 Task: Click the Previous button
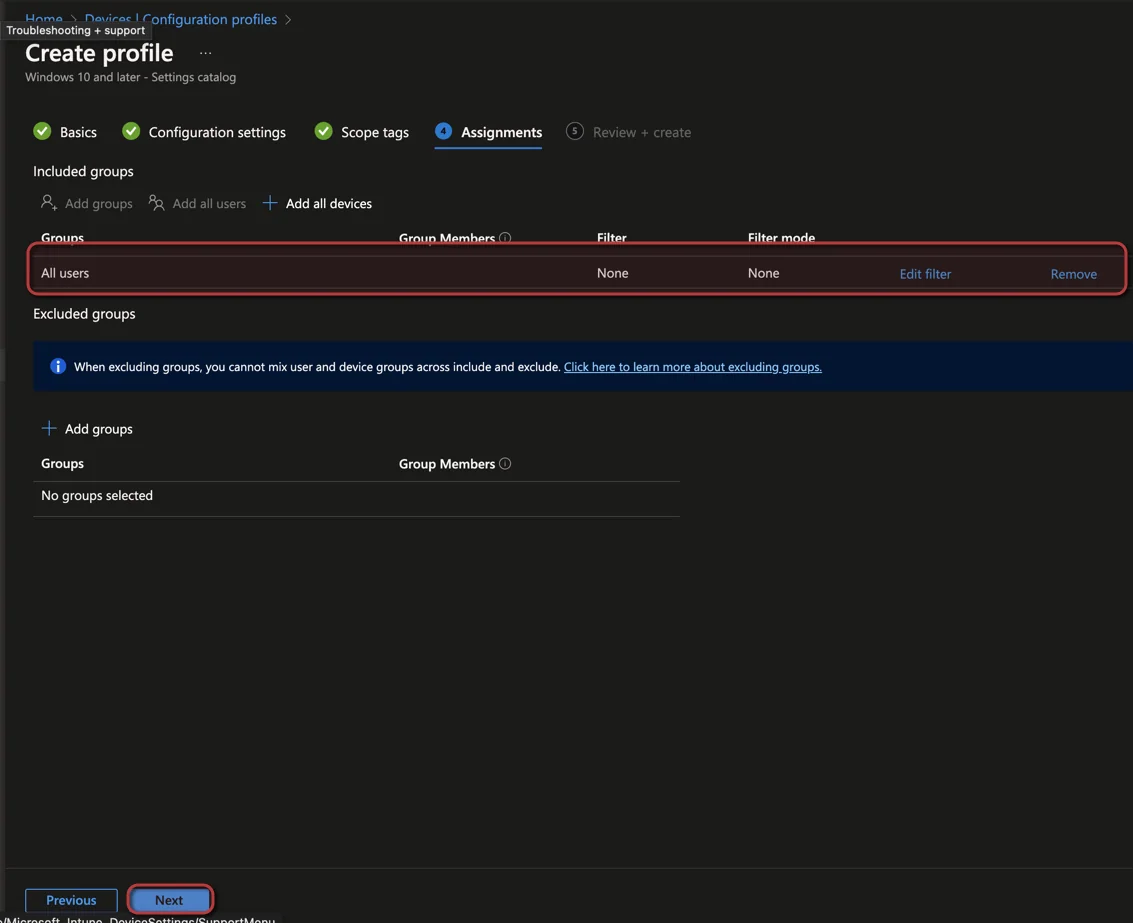[x=71, y=900]
